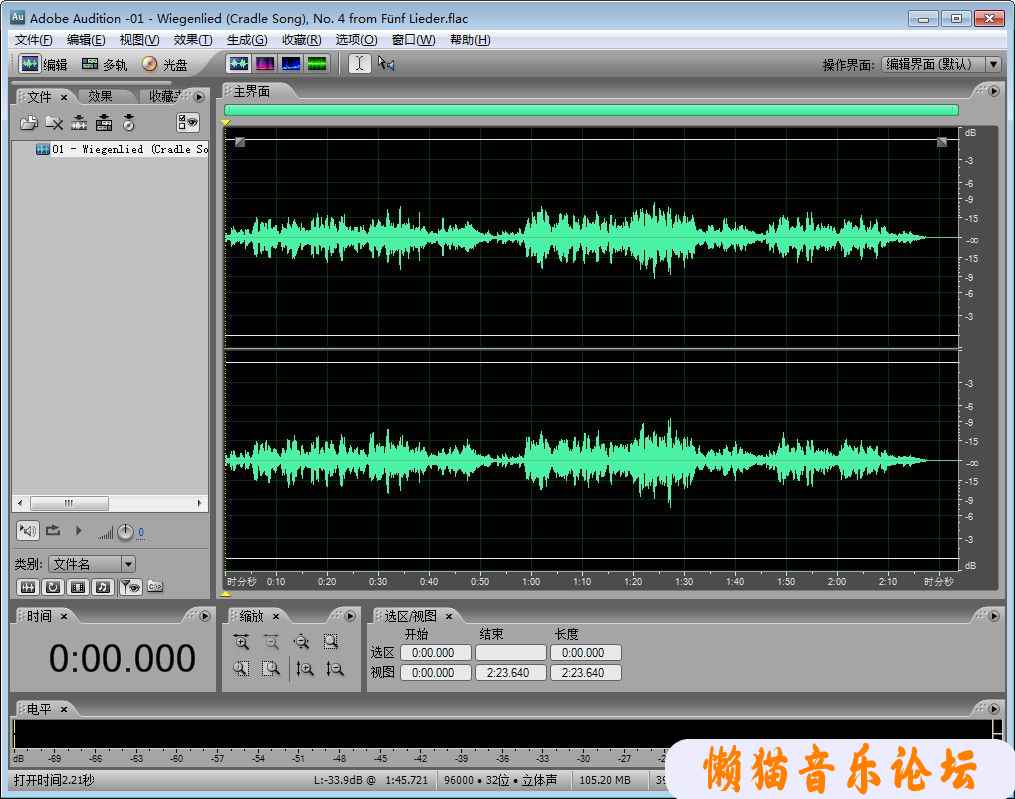Open the 类别 sort dropdown

tap(128, 564)
